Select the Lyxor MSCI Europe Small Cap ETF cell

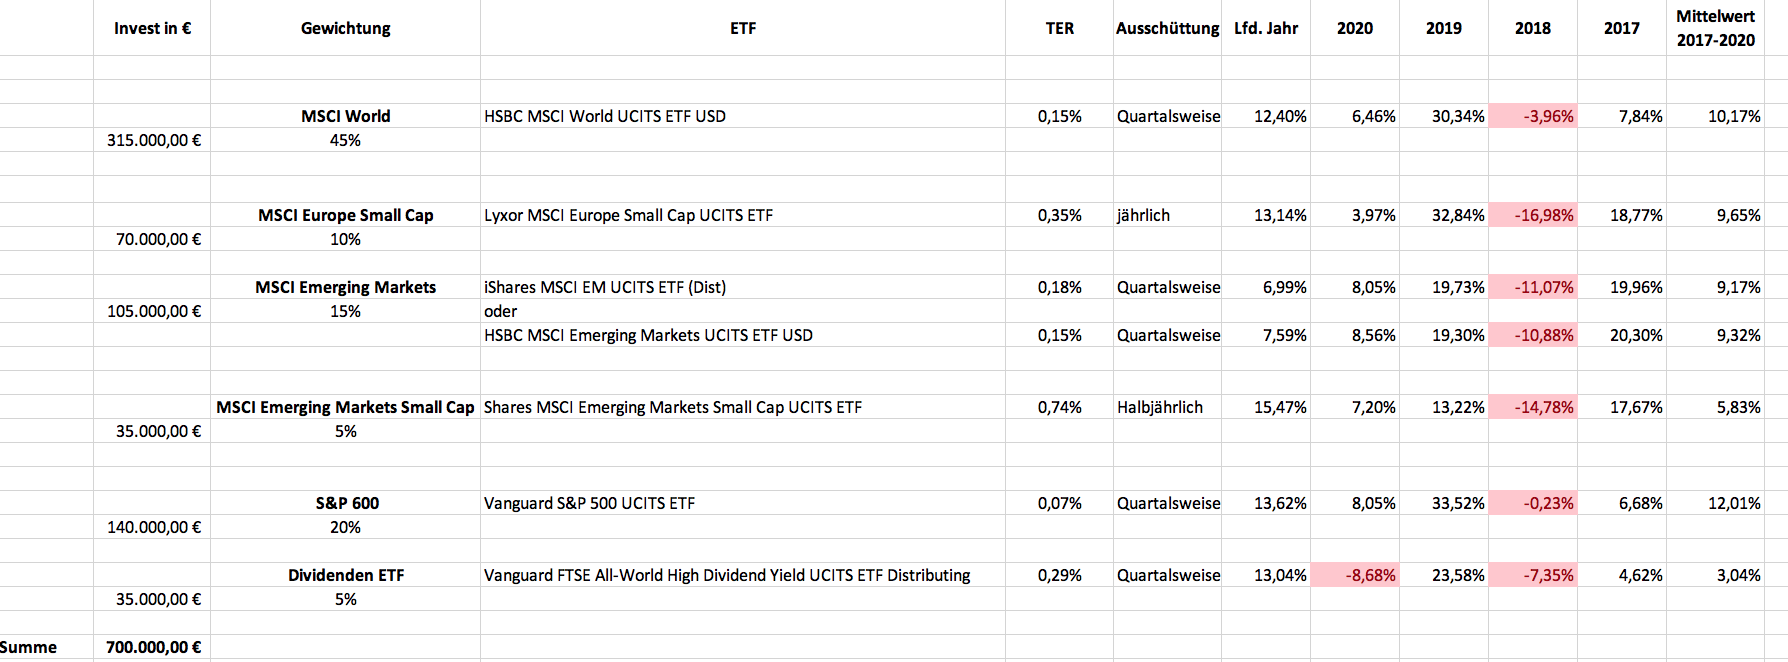click(x=628, y=215)
